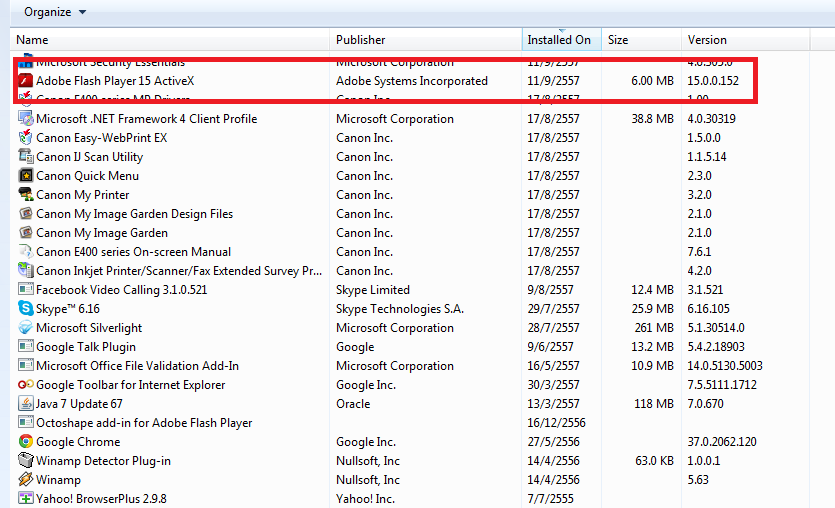835x508 pixels.
Task: Click the Microsoft Silverlight icon
Action: 25,328
